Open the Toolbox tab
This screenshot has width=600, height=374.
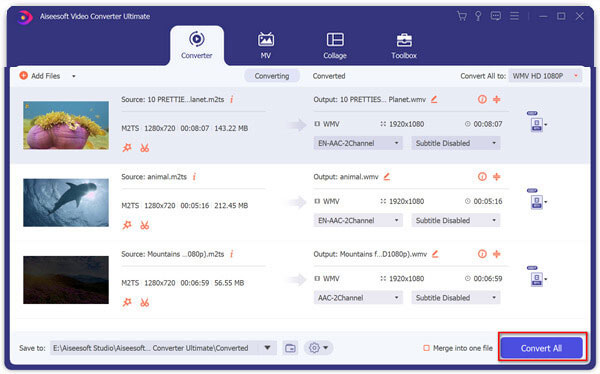(x=404, y=46)
